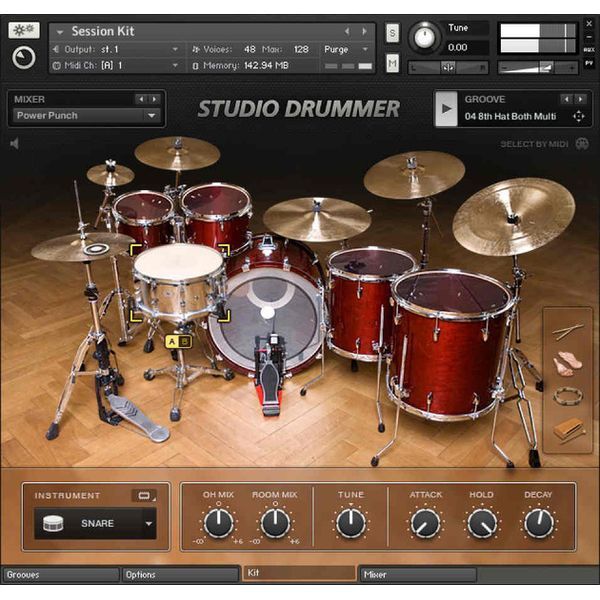The width and height of the screenshot is (600, 600).
Task: Open the Options tab
Action: point(180,575)
